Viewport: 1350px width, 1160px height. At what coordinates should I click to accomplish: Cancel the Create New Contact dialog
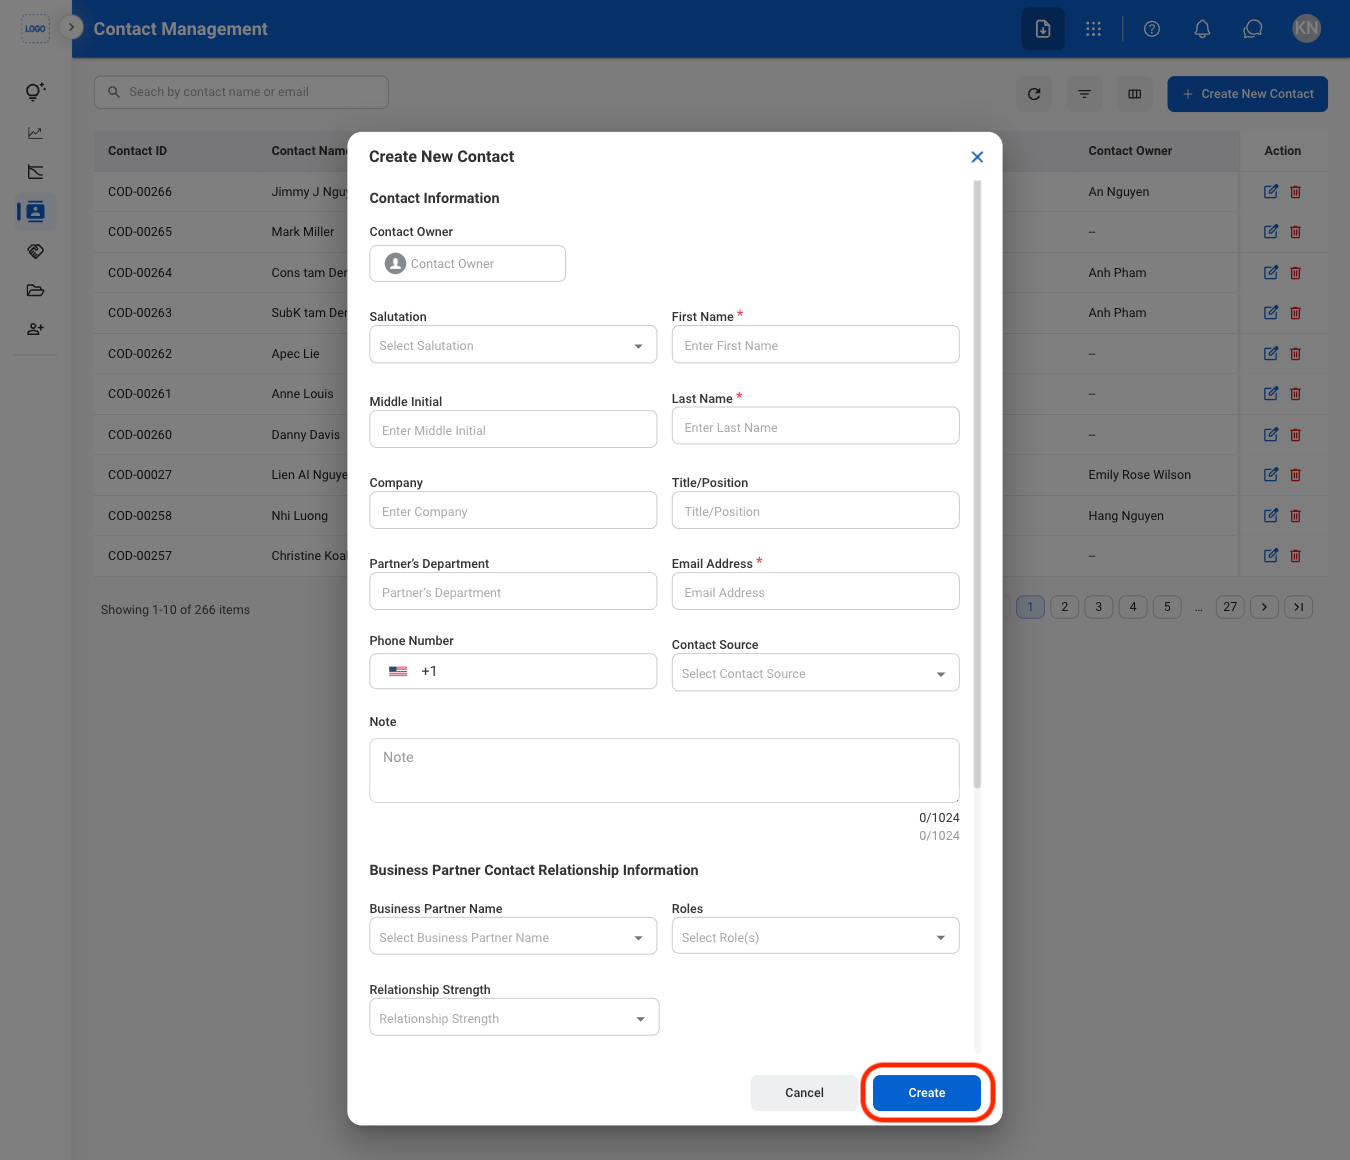804,1093
